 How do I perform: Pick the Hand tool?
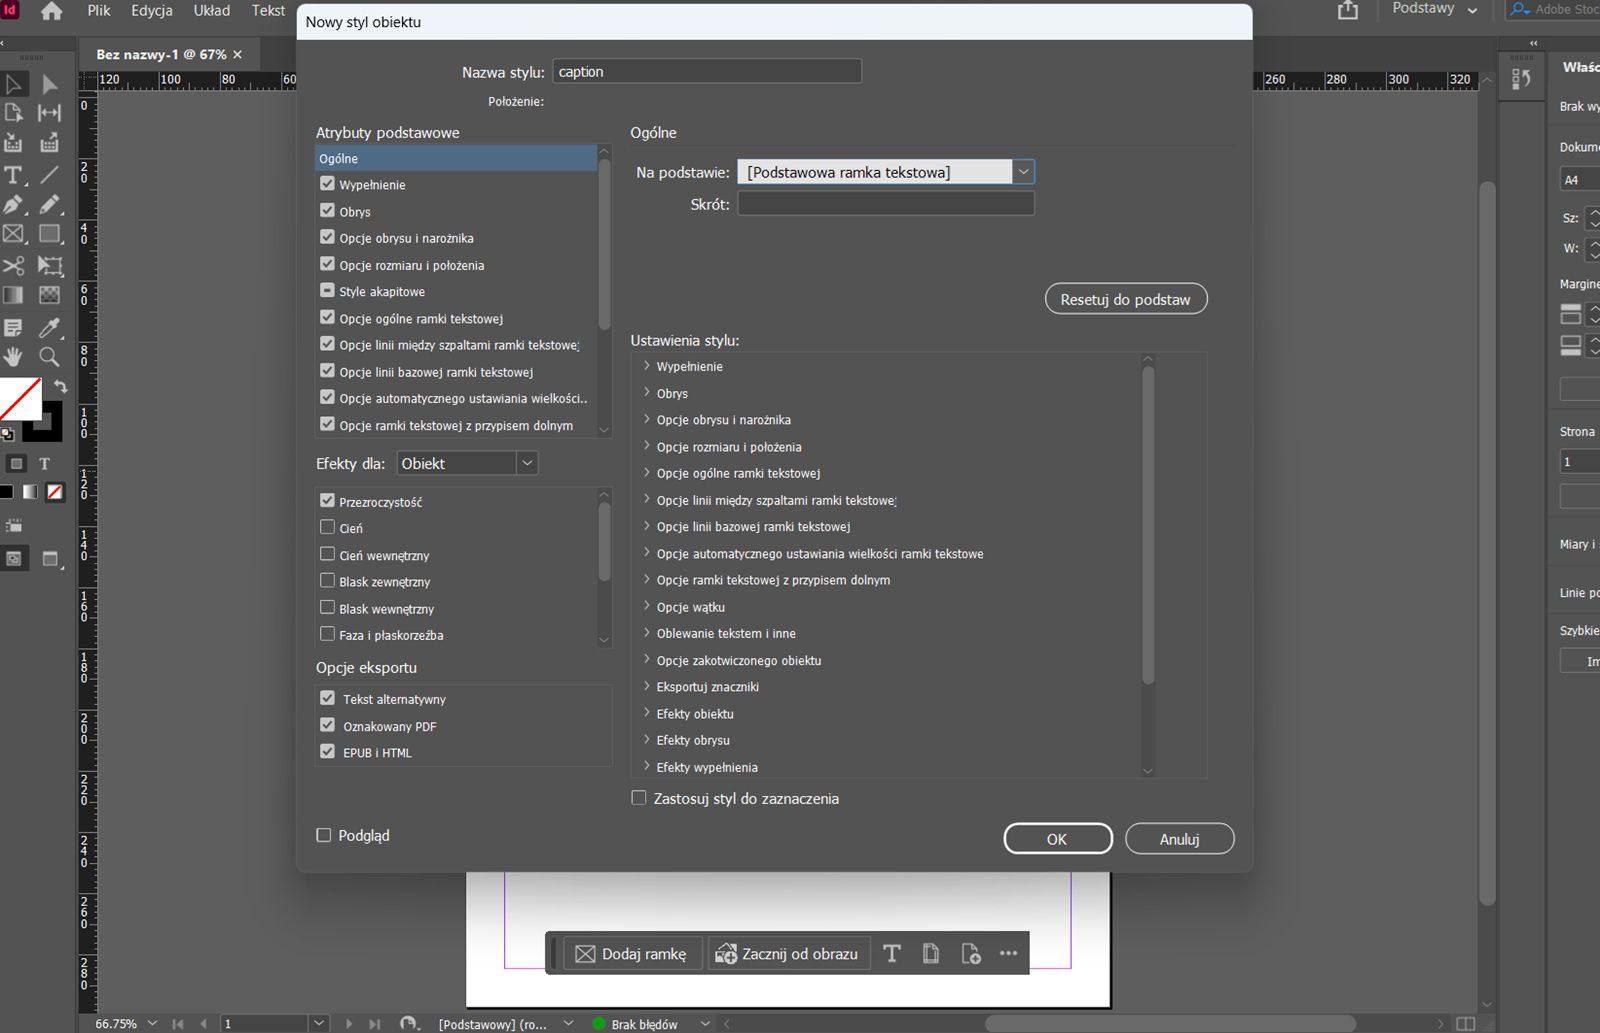[14, 356]
